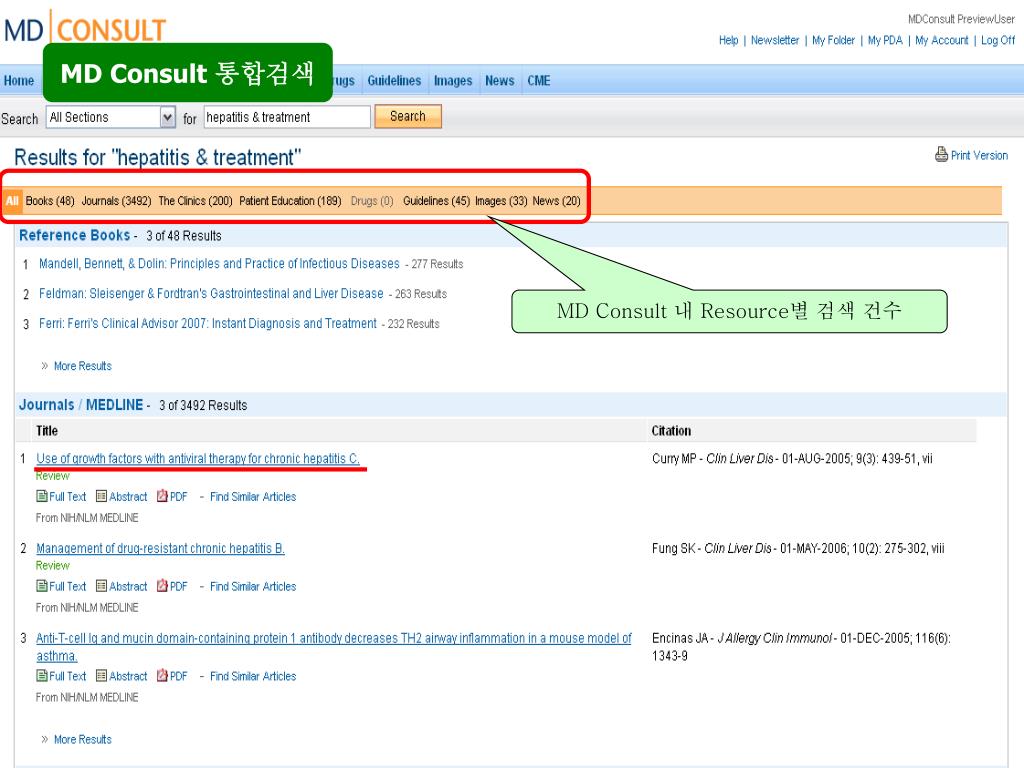1024x768 pixels.
Task: Click the '277 Results' count text
Action: click(x=437, y=264)
